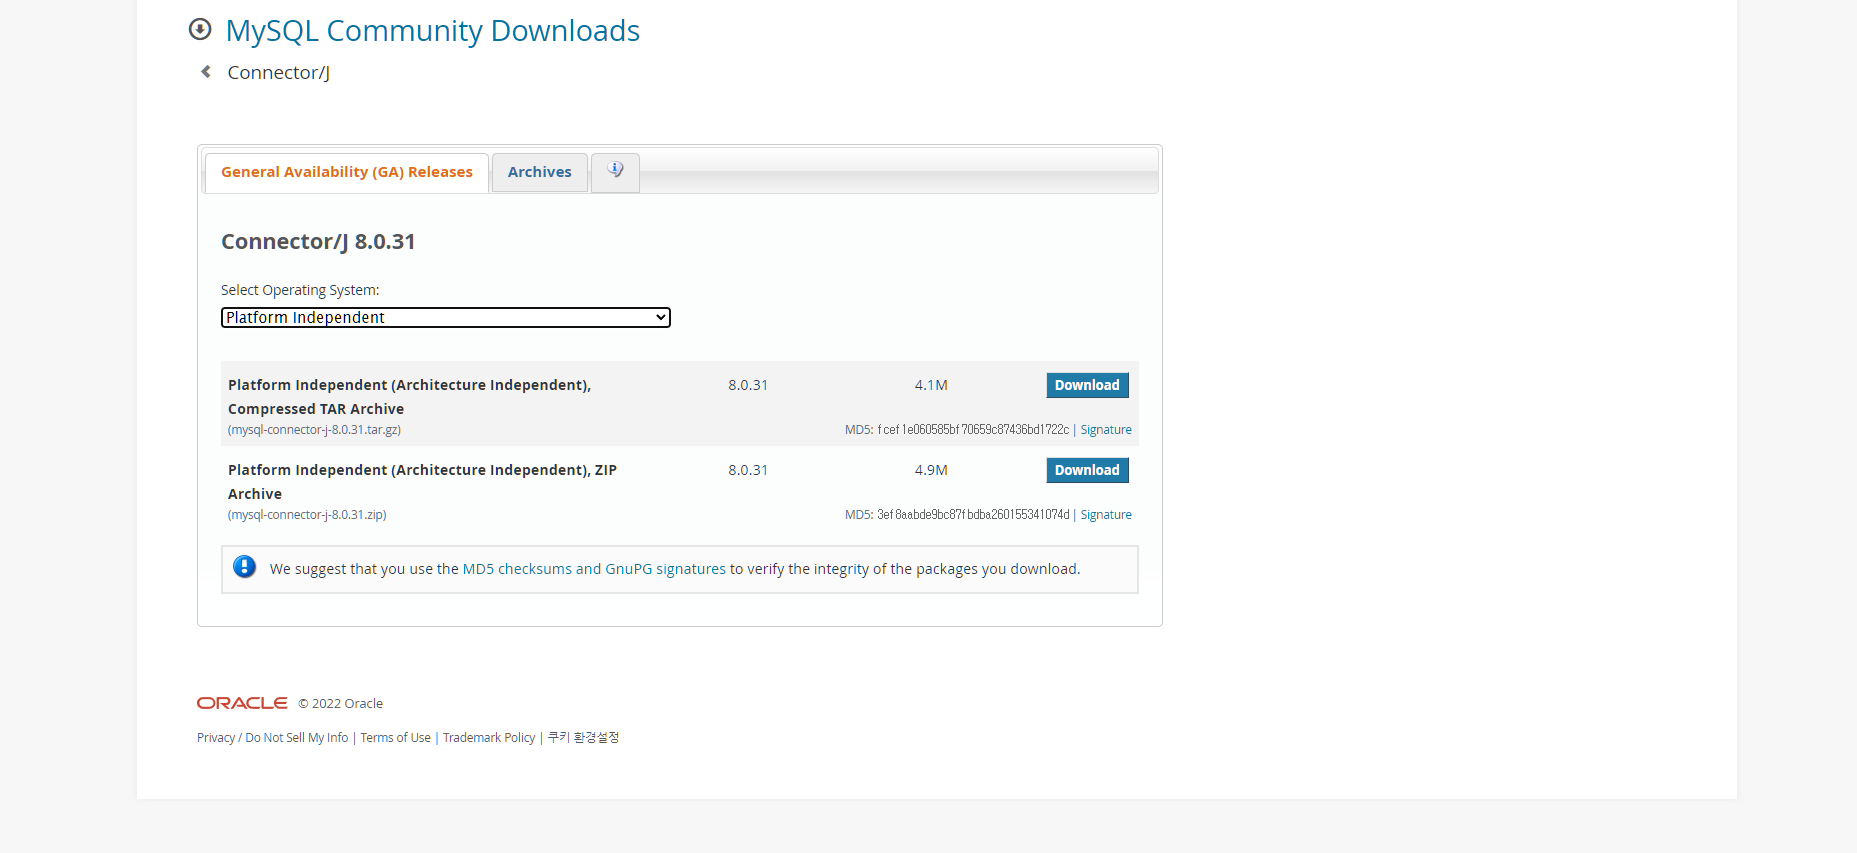Click the mysql-connector-j-8.0.31.tar.gz filename text

pyautogui.click(x=314, y=430)
